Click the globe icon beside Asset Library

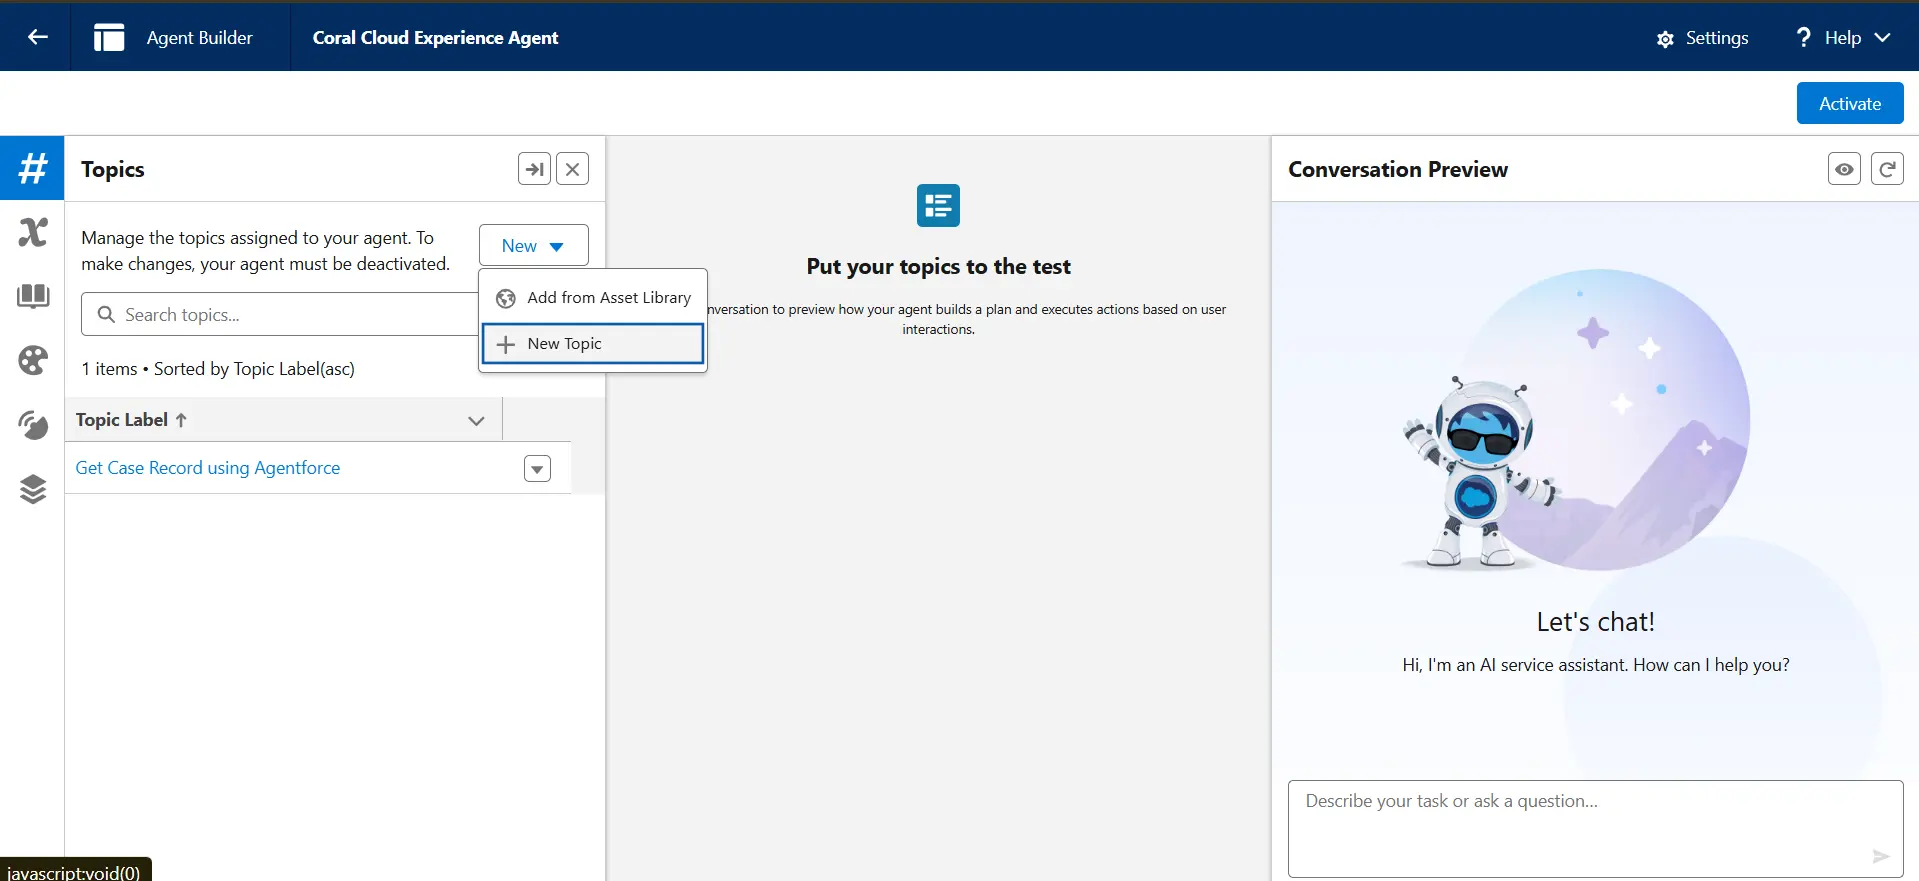click(506, 298)
